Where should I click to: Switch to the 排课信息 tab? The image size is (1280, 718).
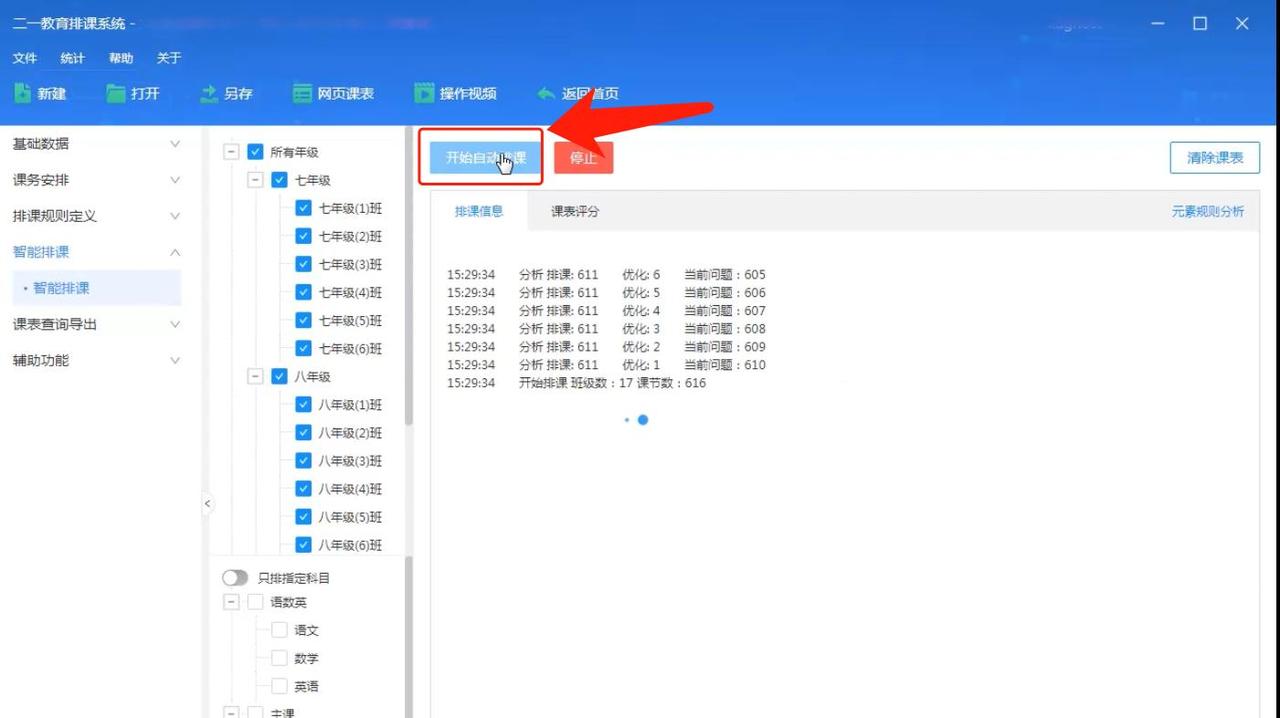click(x=479, y=211)
